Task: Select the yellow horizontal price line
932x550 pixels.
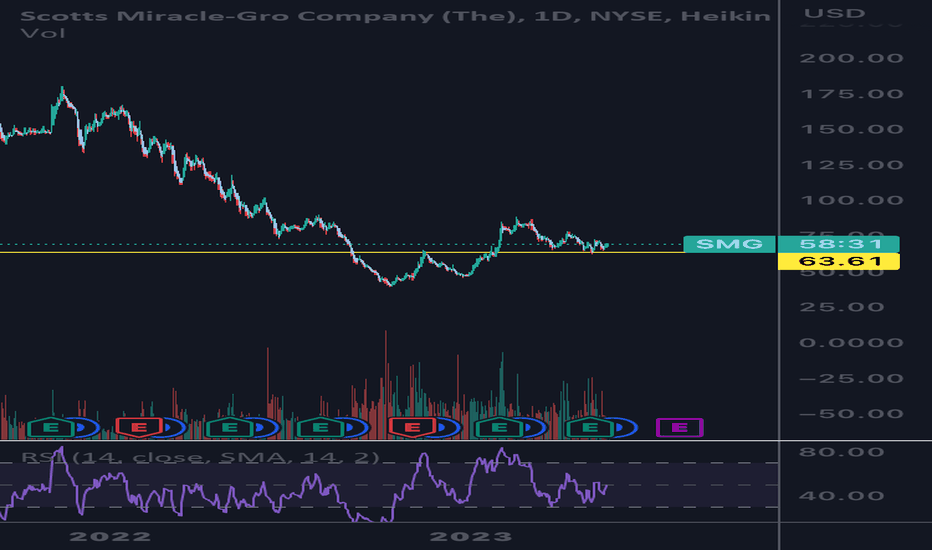Action: [x=342, y=253]
